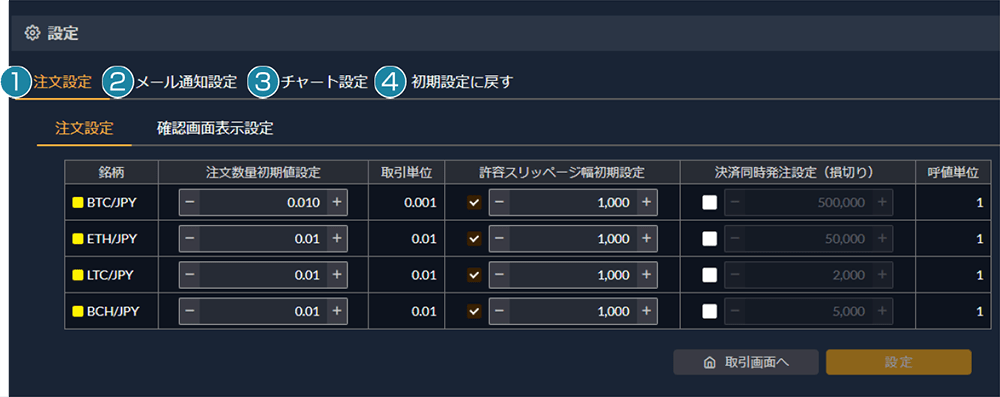Open the メール通知設定 tab
The width and height of the screenshot is (1000, 397).
click(186, 82)
